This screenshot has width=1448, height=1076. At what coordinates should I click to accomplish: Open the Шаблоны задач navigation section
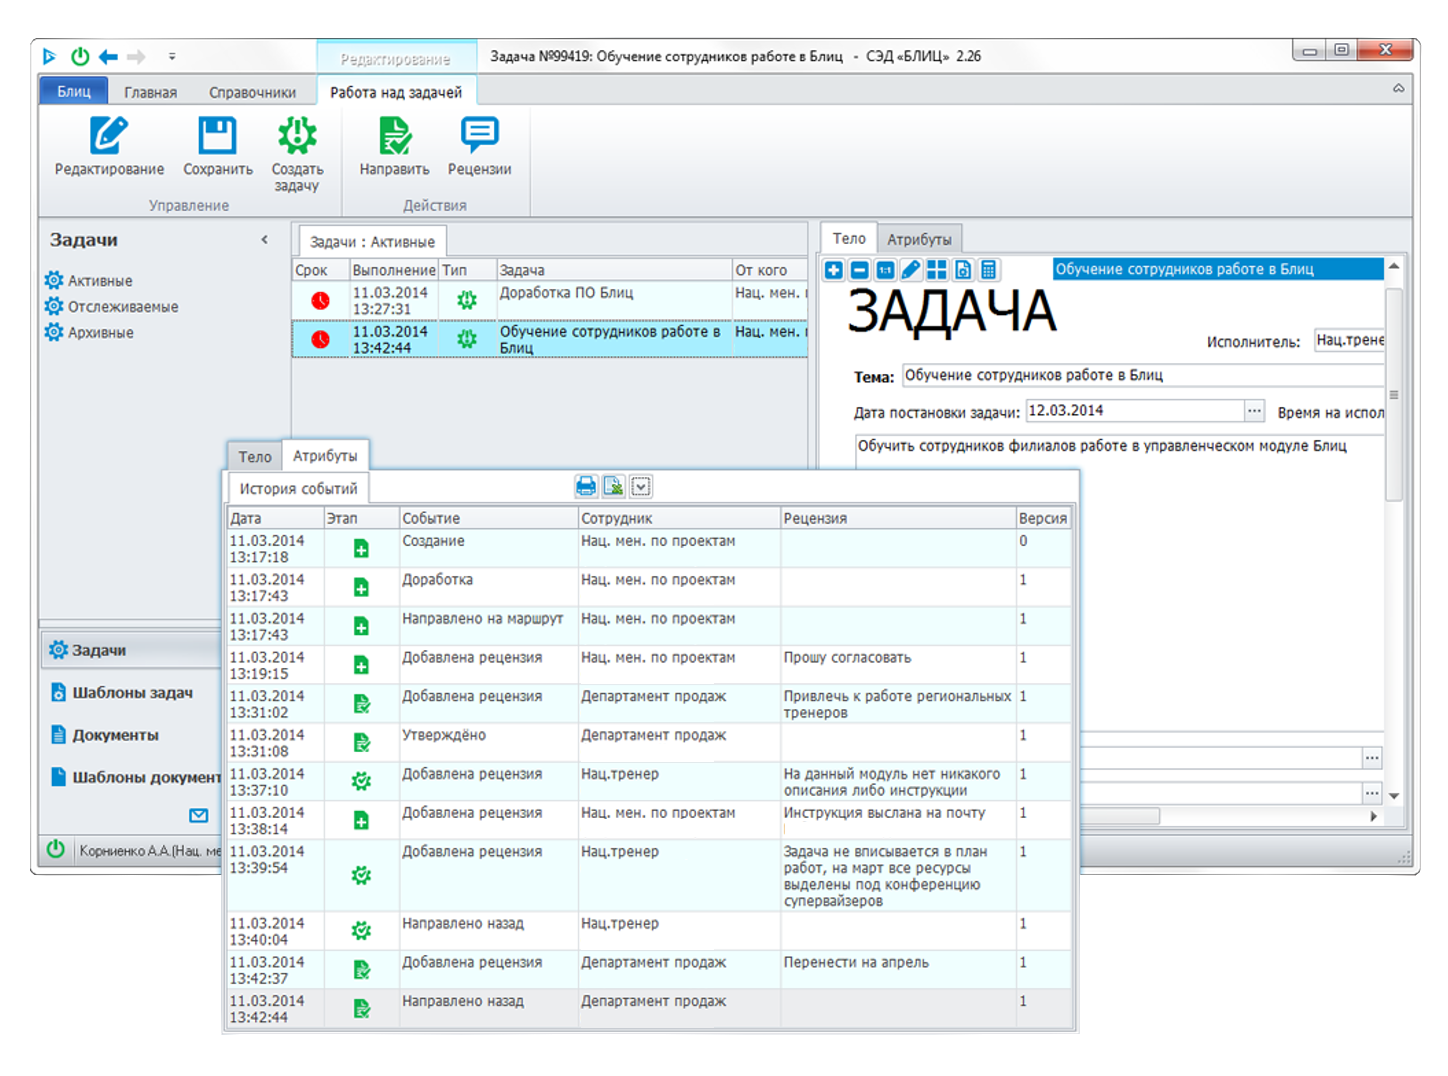[132, 692]
